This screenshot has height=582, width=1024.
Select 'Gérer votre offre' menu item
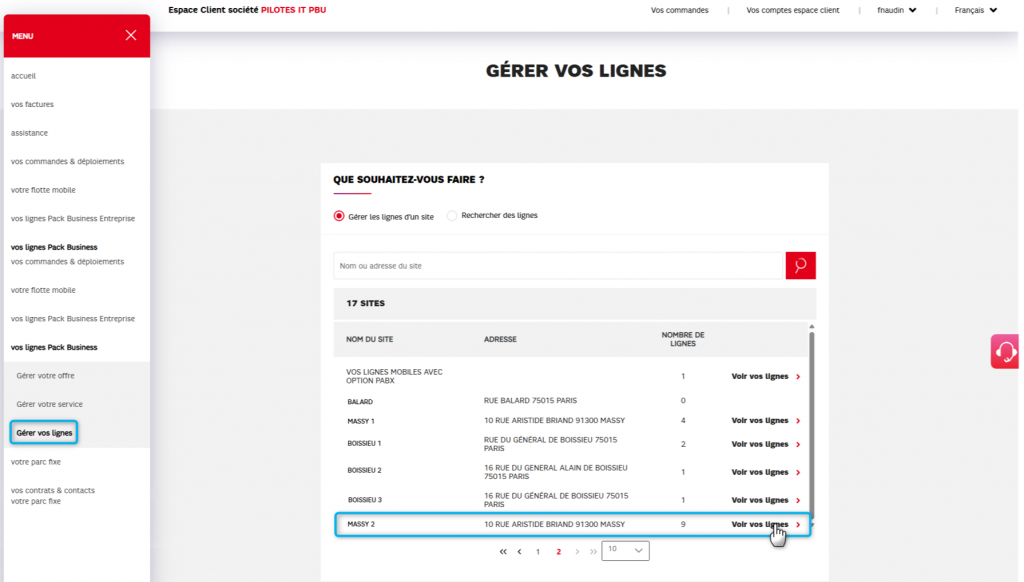(x=45, y=376)
